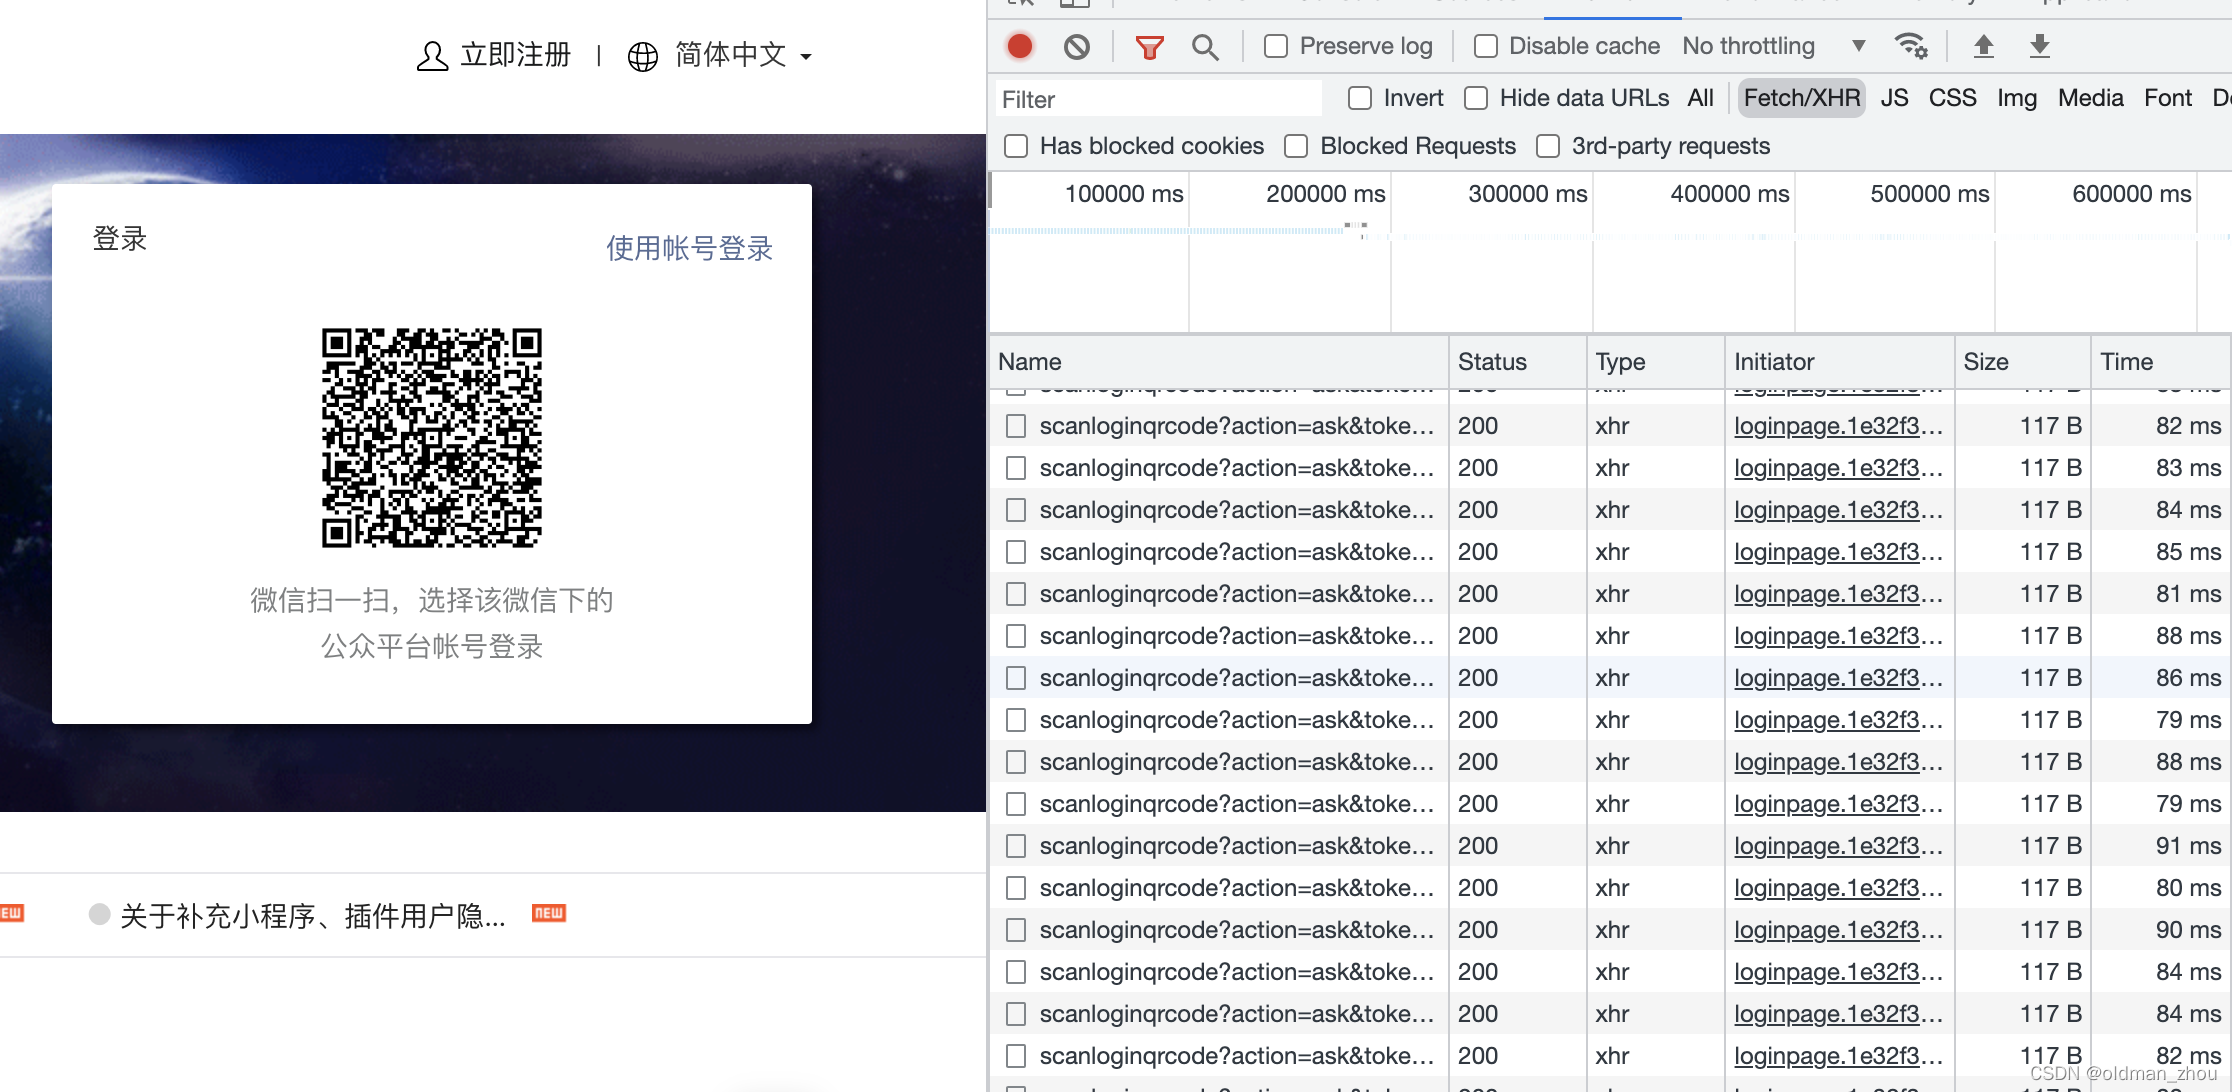
Task: Open network search magnifier
Action: click(1206, 46)
